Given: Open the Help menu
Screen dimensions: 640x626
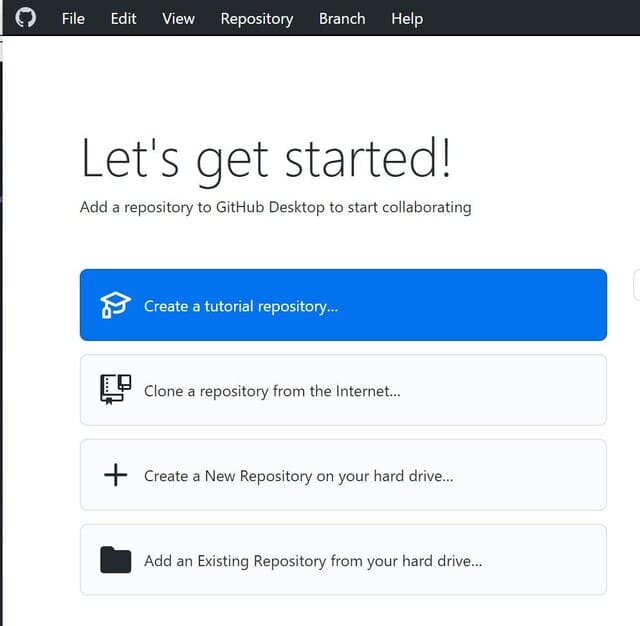Looking at the screenshot, I should point(406,18).
